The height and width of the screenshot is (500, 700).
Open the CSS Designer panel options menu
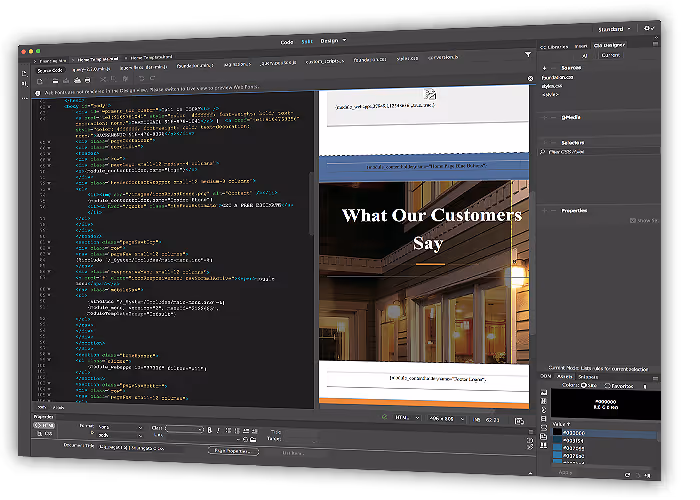(655, 44)
